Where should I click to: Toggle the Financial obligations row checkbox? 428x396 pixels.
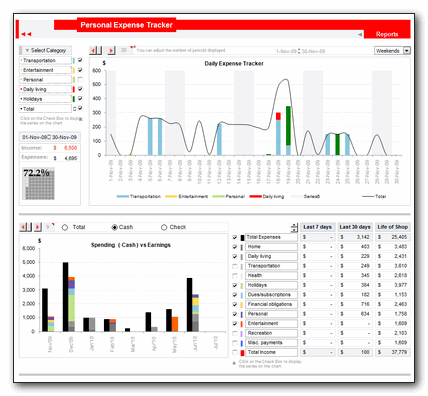(235, 305)
